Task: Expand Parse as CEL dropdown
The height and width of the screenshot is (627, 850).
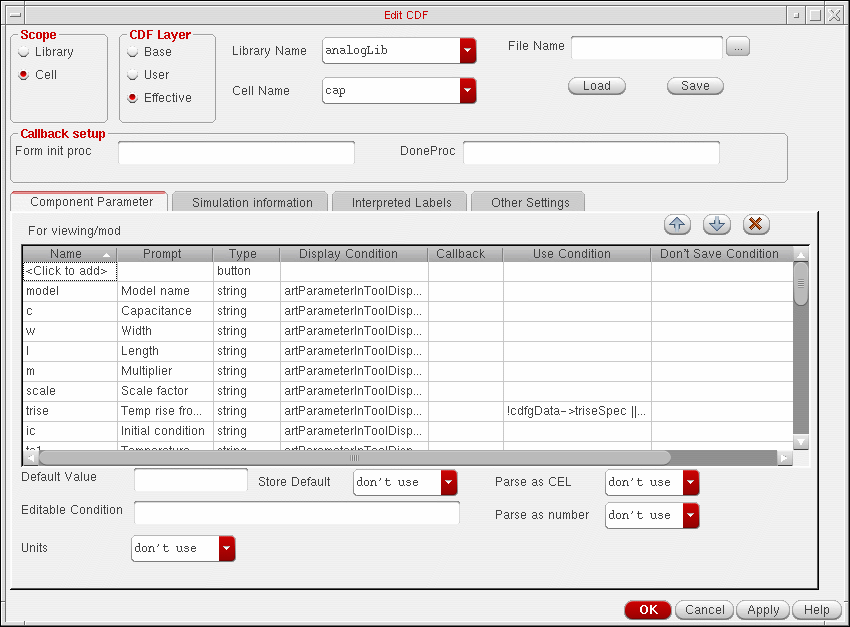Action: click(690, 482)
